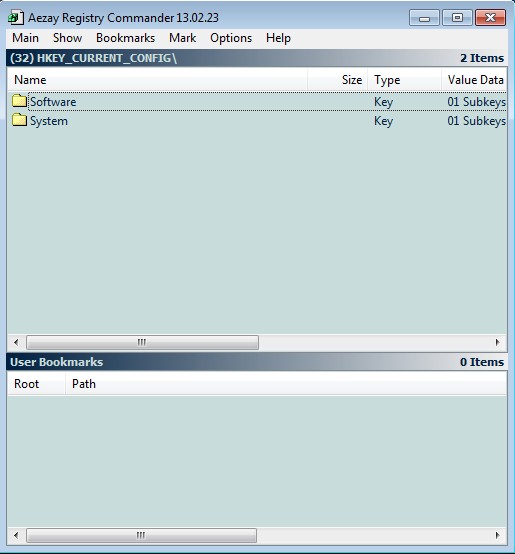Click the System key folder icon
The height and width of the screenshot is (554, 515).
click(x=19, y=120)
